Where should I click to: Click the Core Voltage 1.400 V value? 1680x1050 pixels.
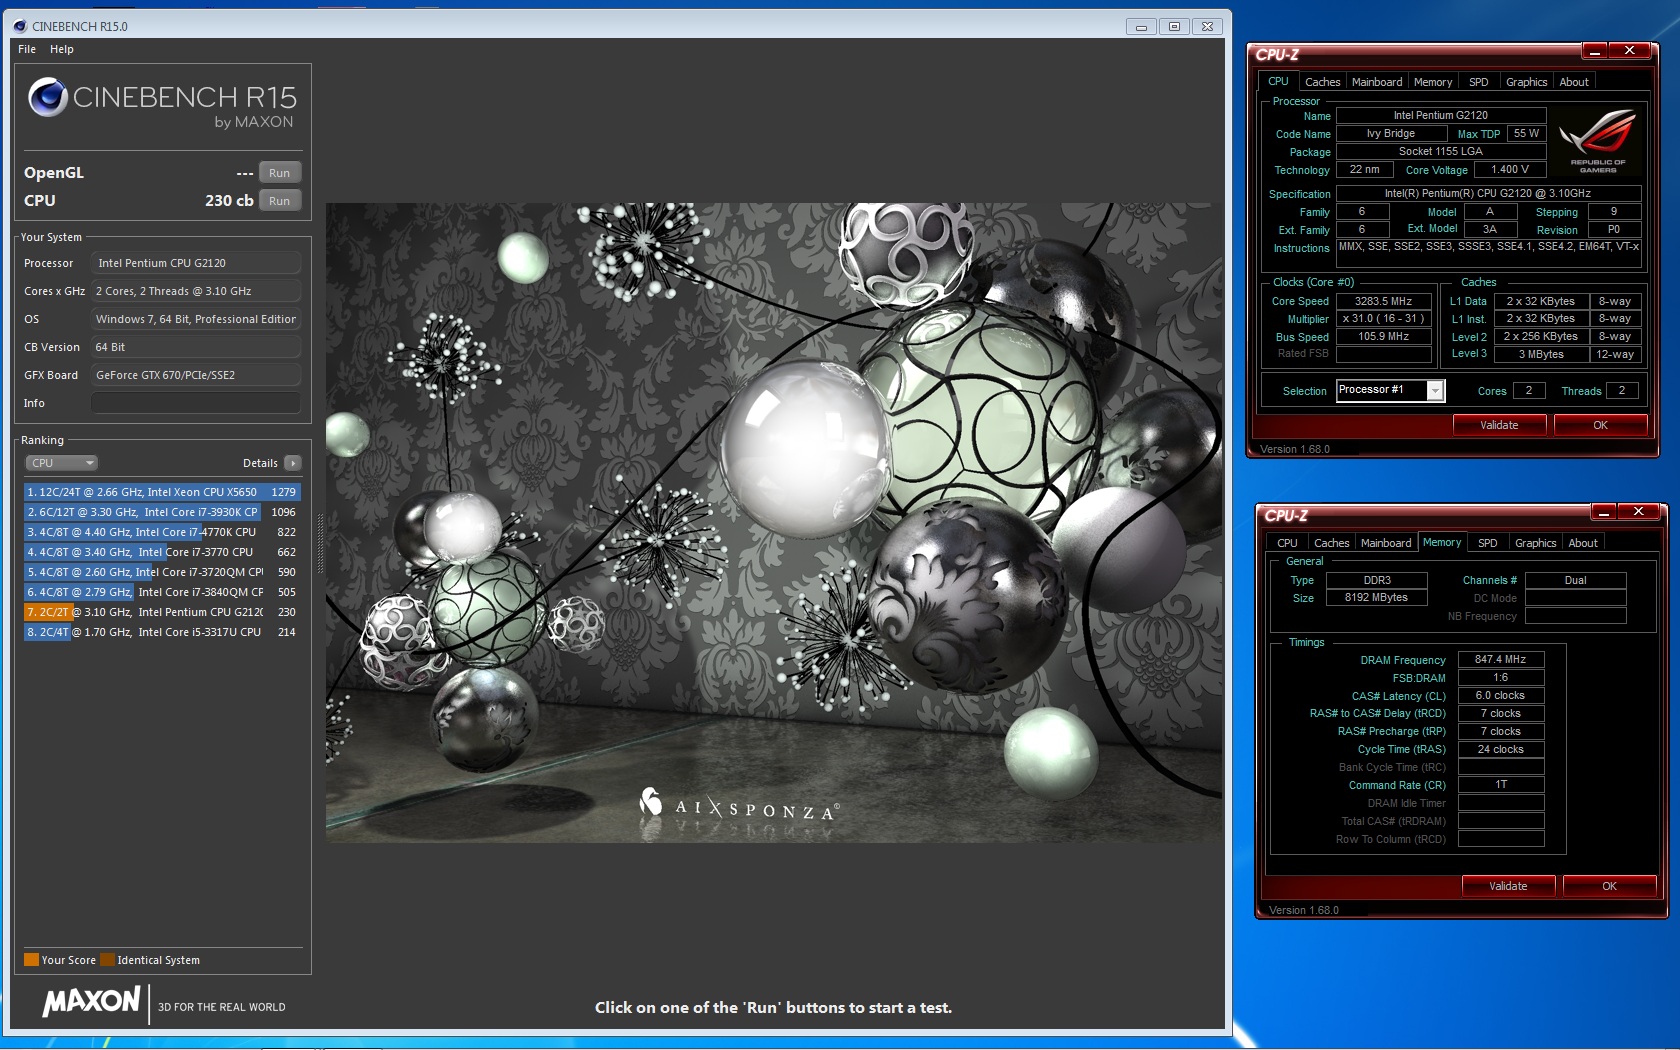pyautogui.click(x=1510, y=169)
